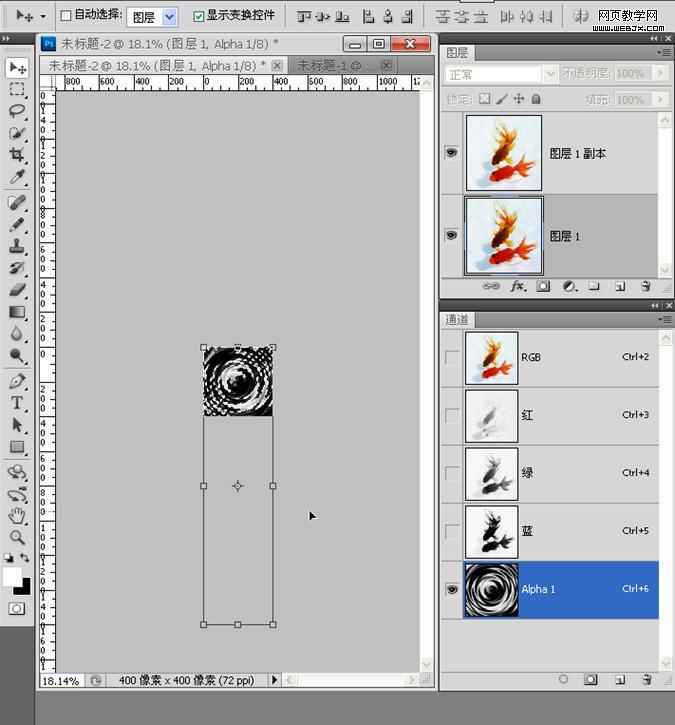Select the Move tool in toolbox
This screenshot has width=675, height=725.
(18, 68)
